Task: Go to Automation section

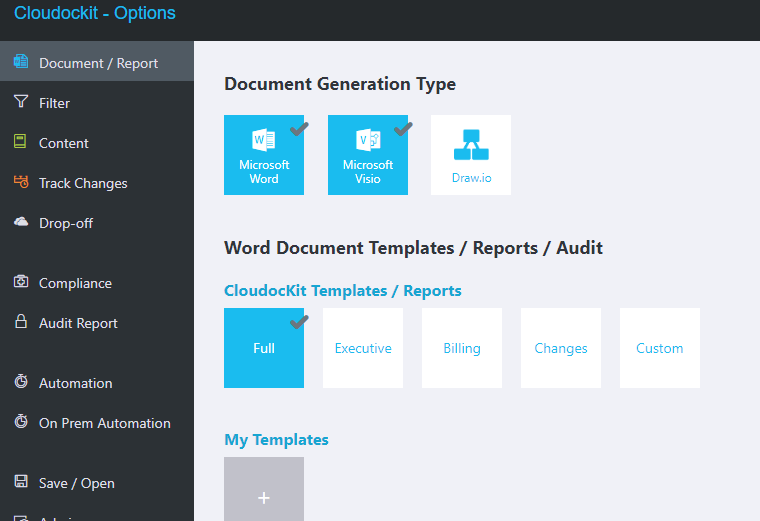Action: [97, 383]
